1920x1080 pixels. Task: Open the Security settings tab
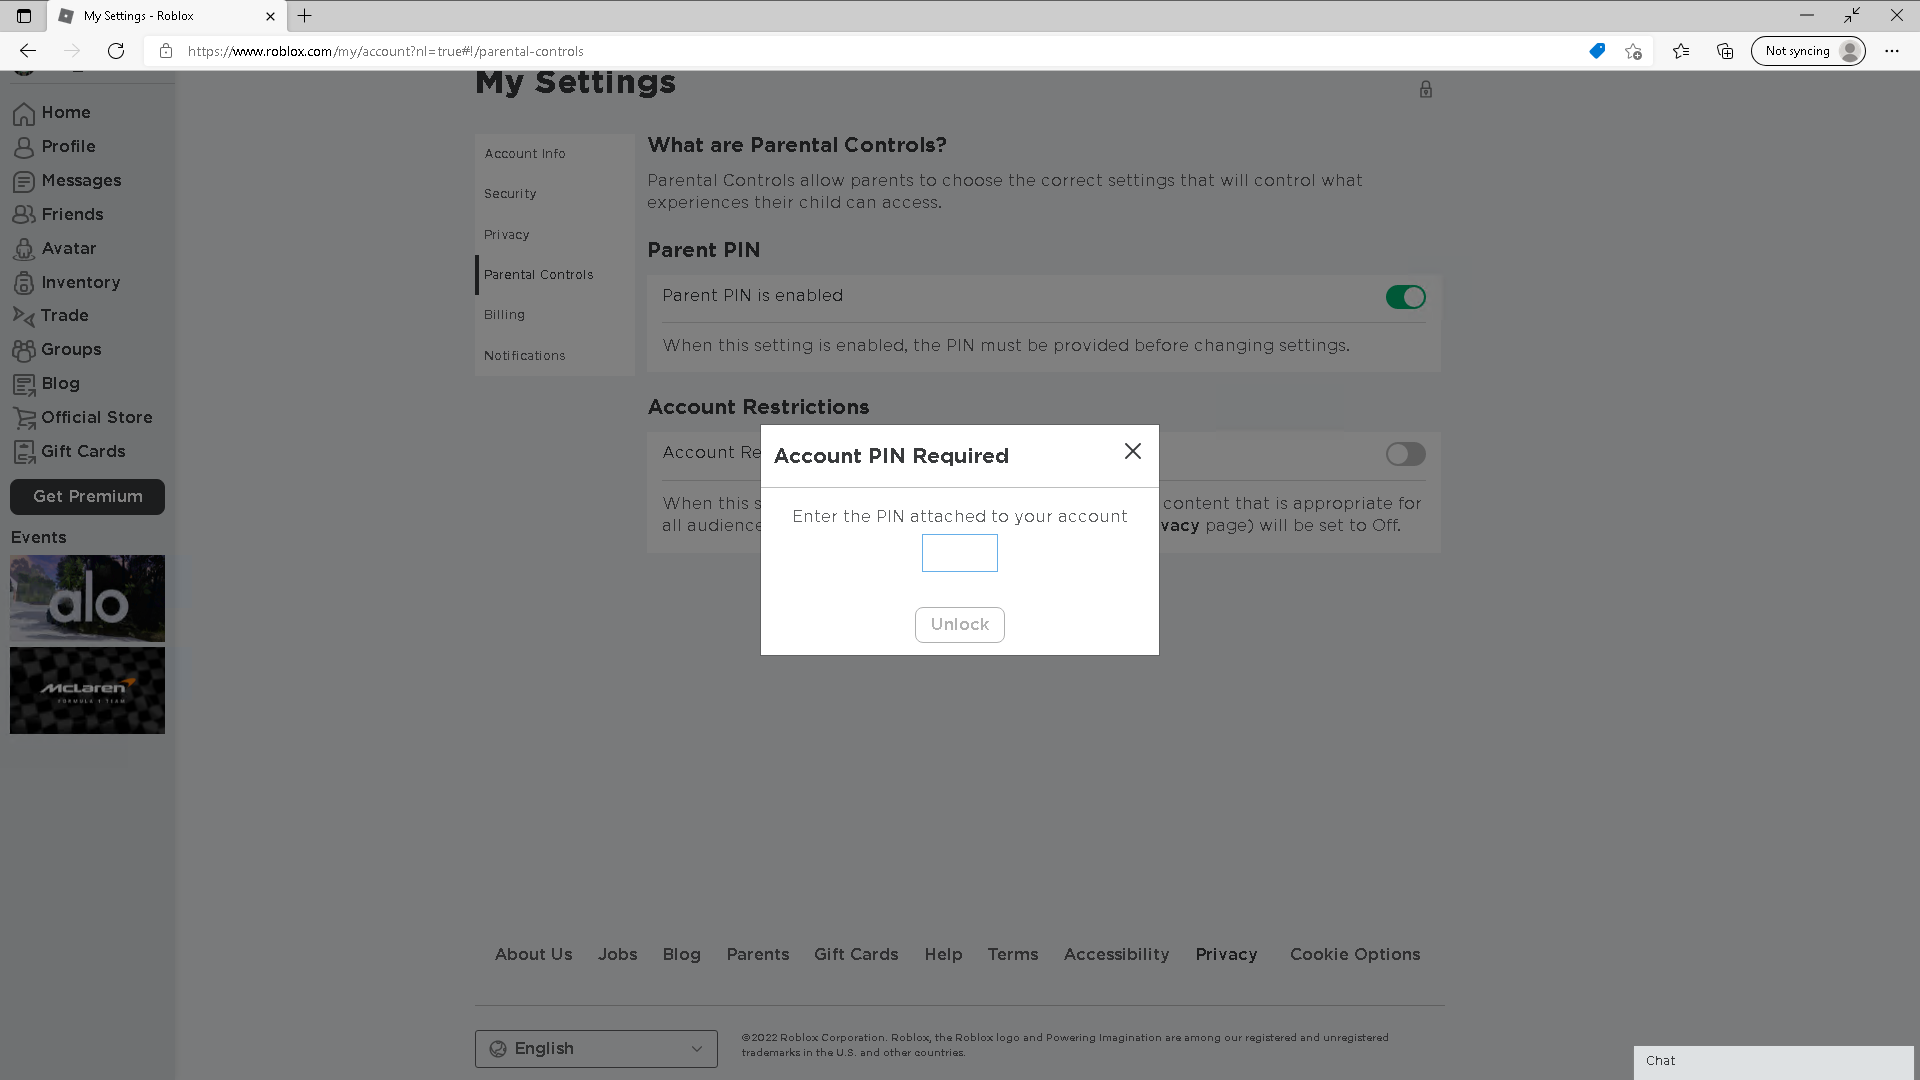pos(510,194)
